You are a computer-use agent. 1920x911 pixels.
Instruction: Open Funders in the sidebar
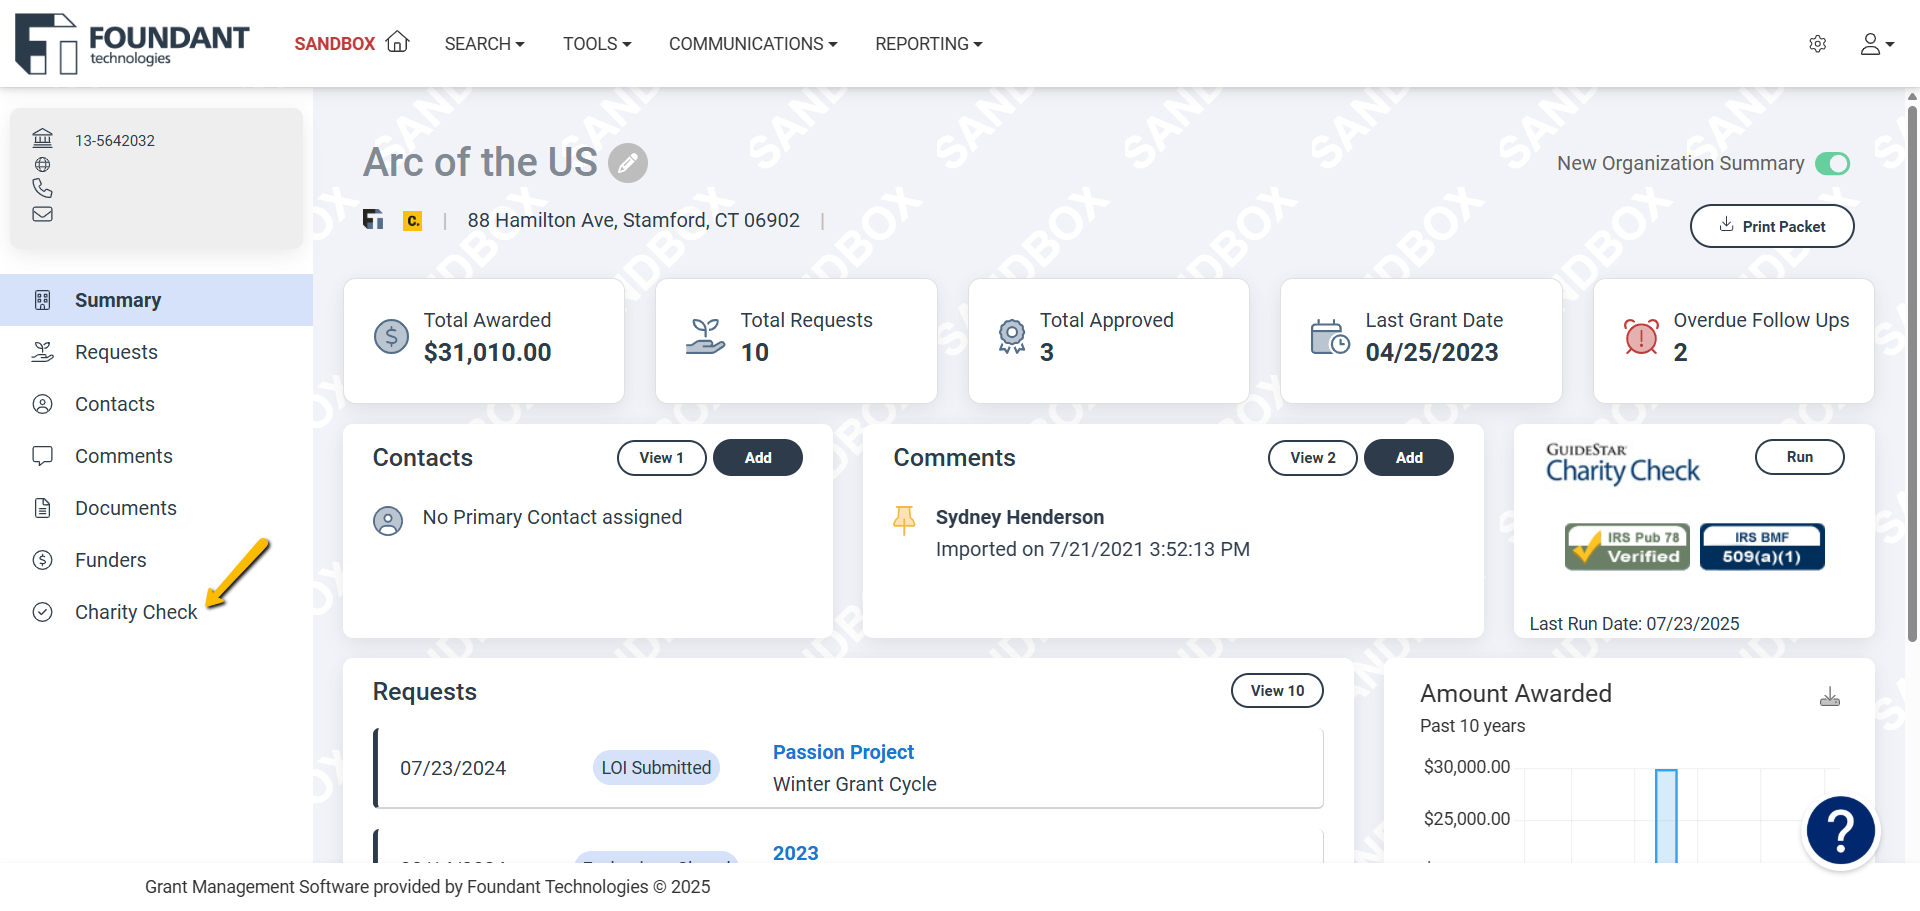tap(156, 560)
